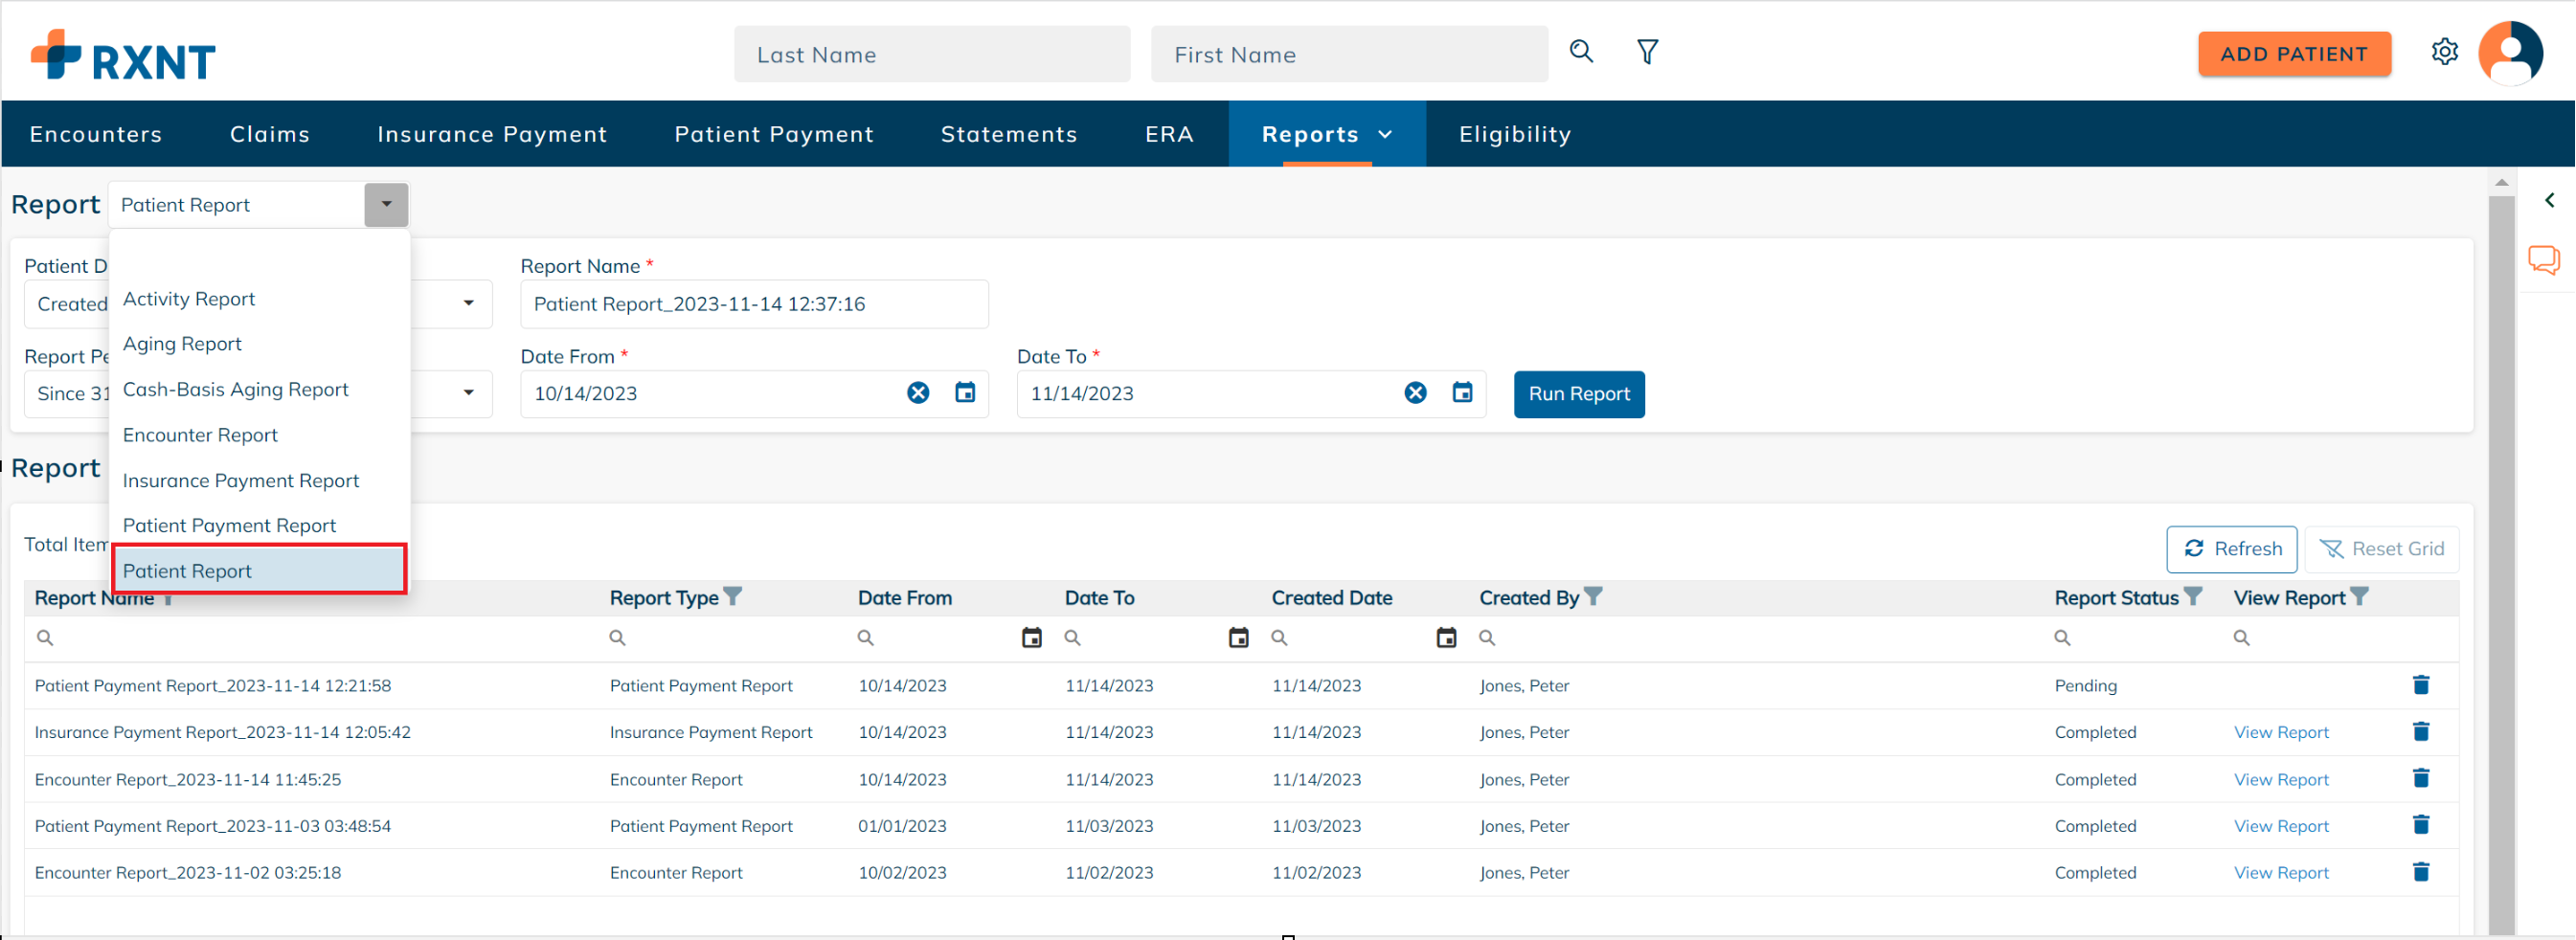Delete the pending Patient Payment Report using trash icon
The height and width of the screenshot is (940, 2576).
click(2421, 685)
